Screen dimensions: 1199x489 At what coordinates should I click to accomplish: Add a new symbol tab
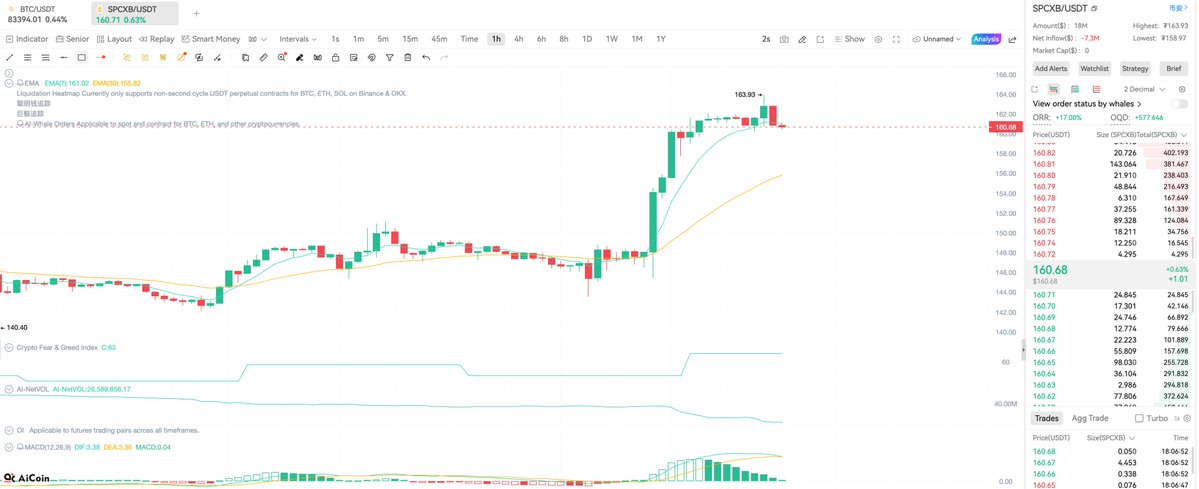(197, 13)
